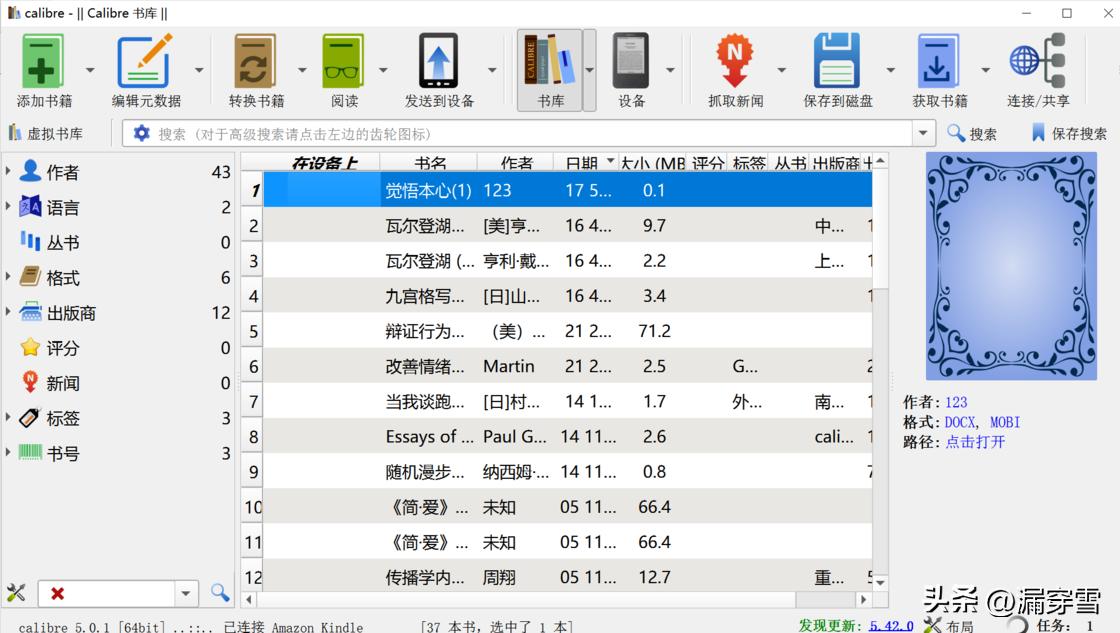1120x633 pixels.
Task: Select the 获取书籍 (Get books) icon
Action: 938,60
